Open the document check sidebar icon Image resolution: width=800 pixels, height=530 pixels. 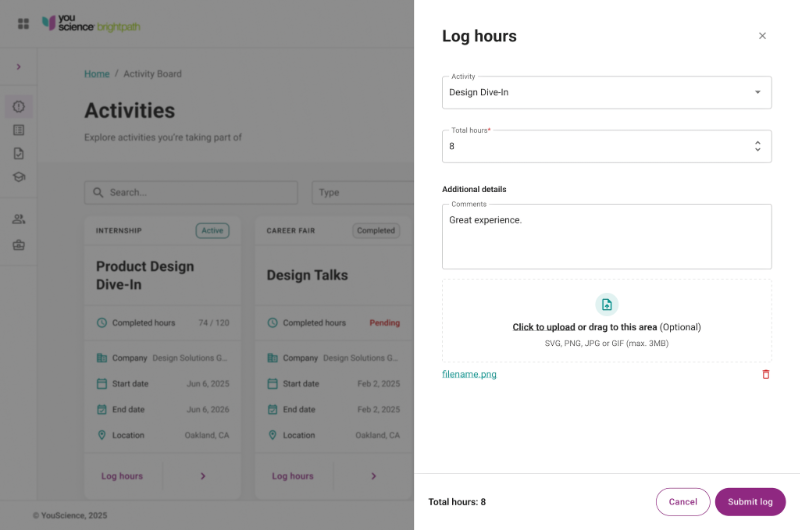[19, 154]
